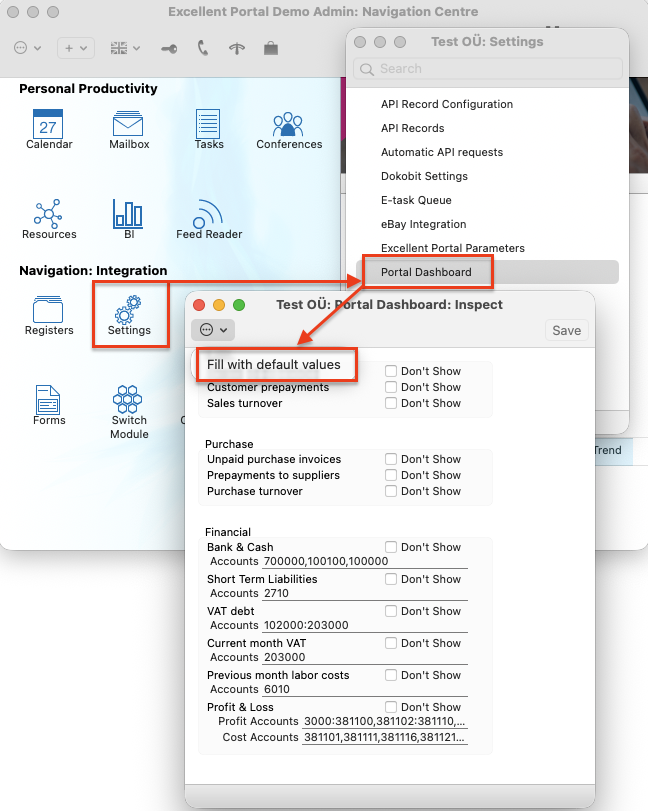Click the Switch Module icon
The image size is (648, 811).
(128, 400)
